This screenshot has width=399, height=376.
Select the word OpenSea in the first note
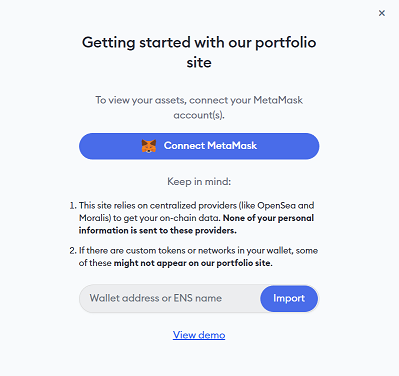click(x=276, y=205)
